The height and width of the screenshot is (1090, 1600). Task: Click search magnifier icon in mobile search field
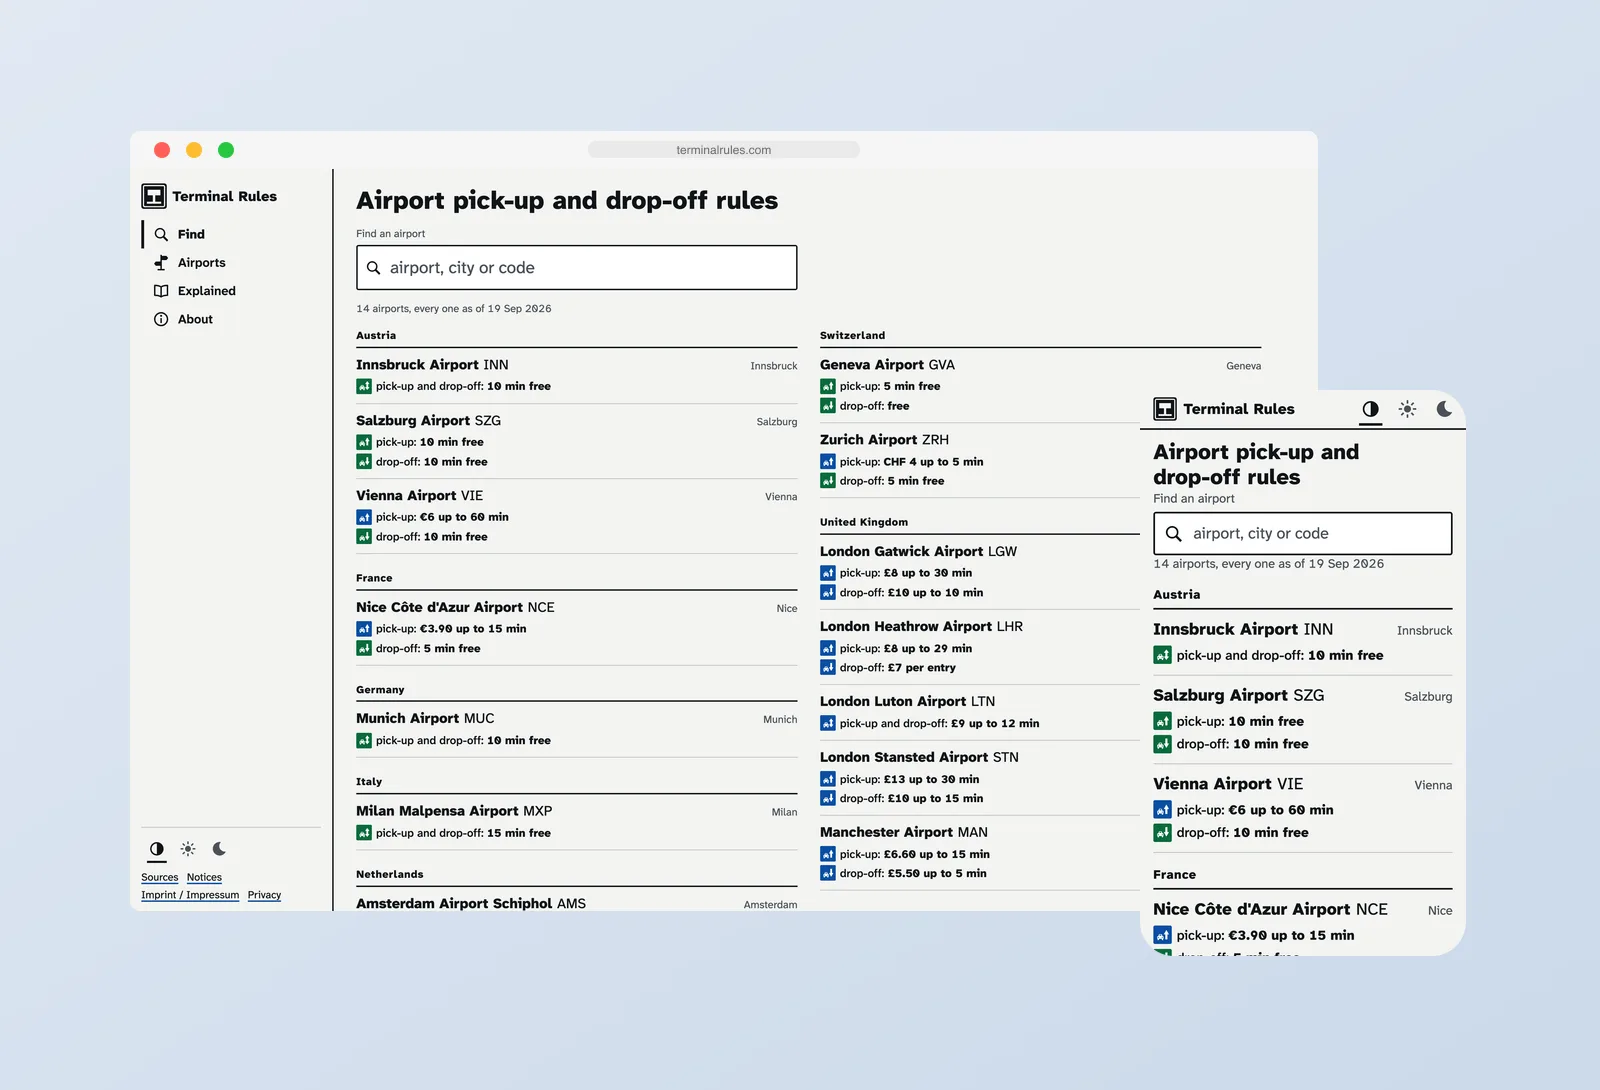pyautogui.click(x=1174, y=534)
